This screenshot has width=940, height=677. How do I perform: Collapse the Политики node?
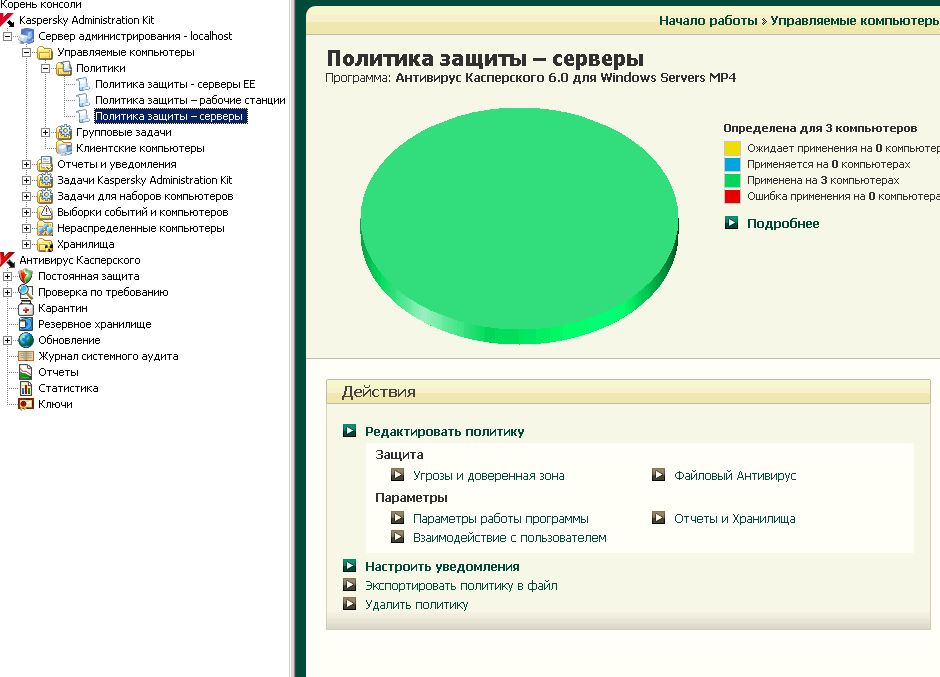pyautogui.click(x=46, y=68)
